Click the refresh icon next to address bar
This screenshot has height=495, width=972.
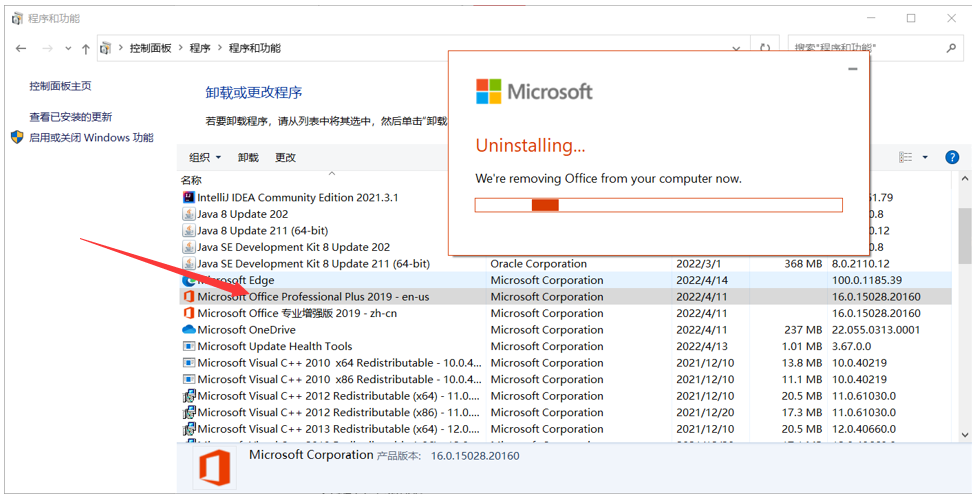(x=765, y=48)
